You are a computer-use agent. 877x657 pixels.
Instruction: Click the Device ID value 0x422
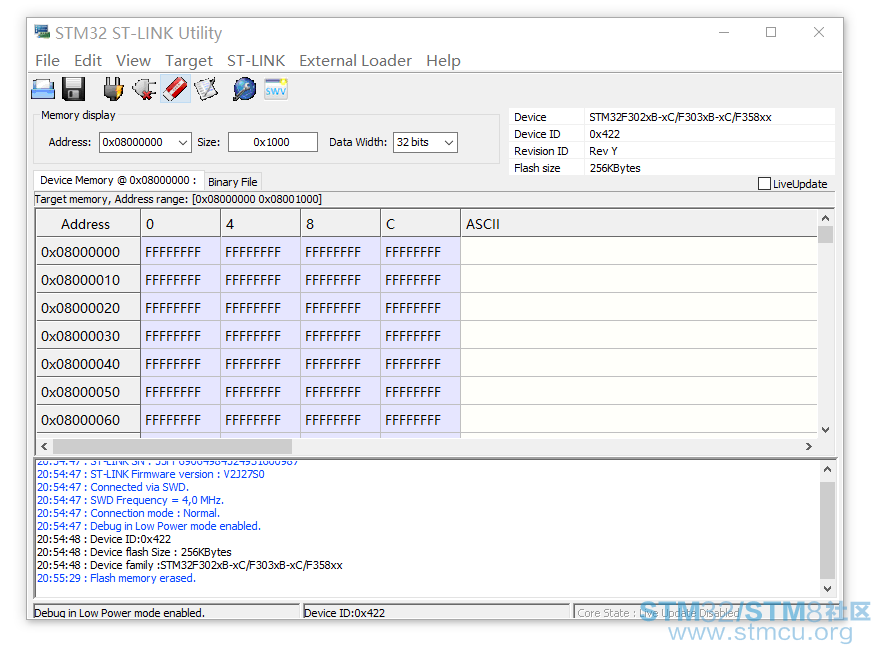coord(604,134)
